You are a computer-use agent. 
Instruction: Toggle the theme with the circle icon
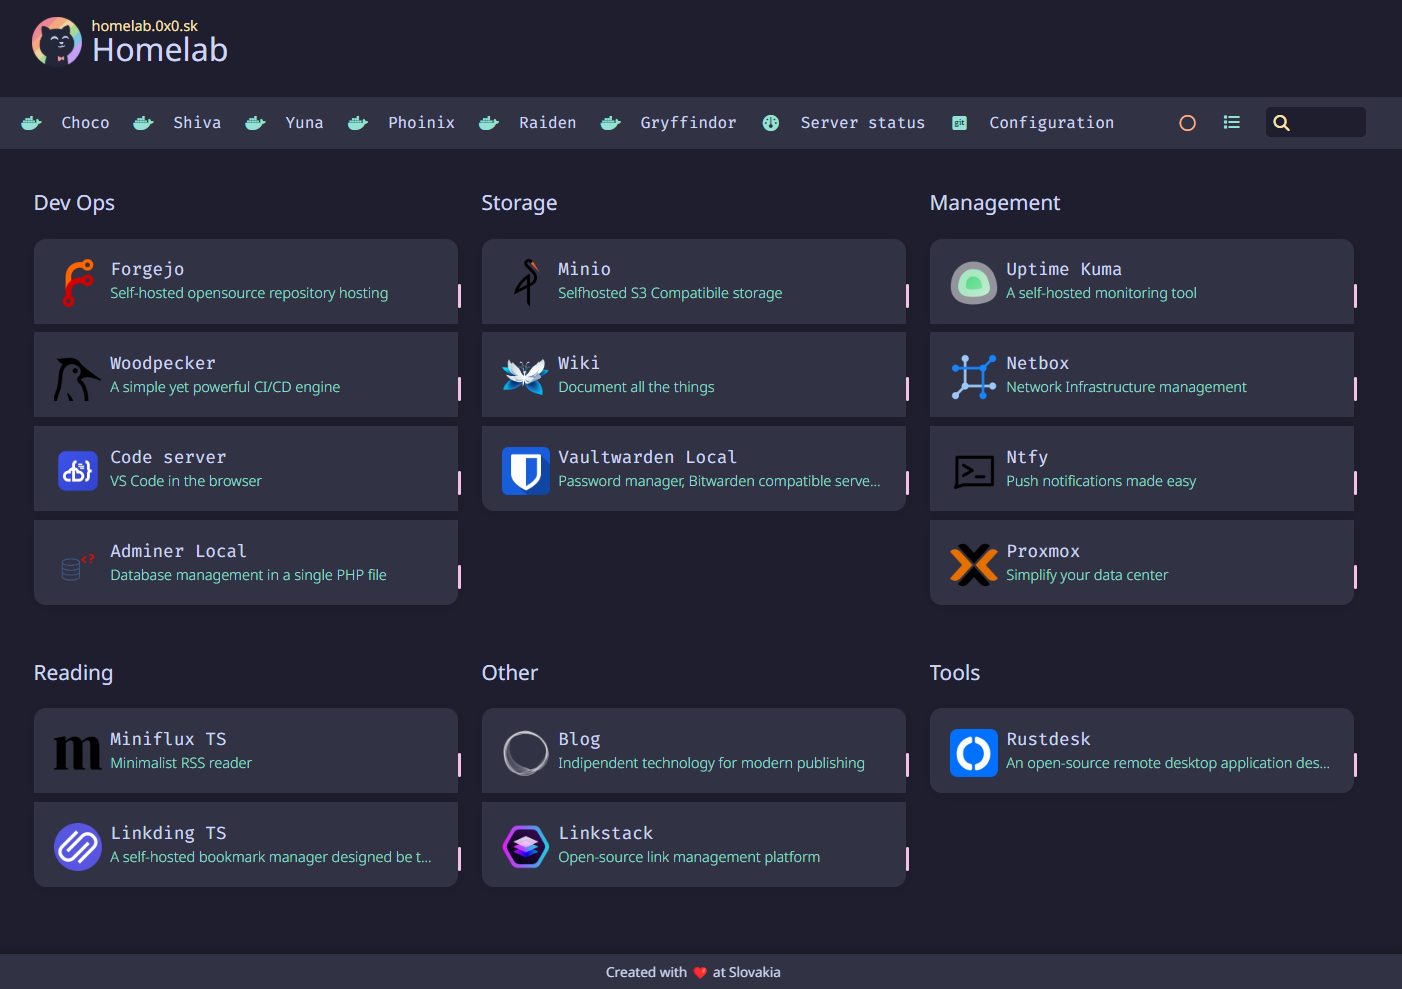[x=1187, y=123]
